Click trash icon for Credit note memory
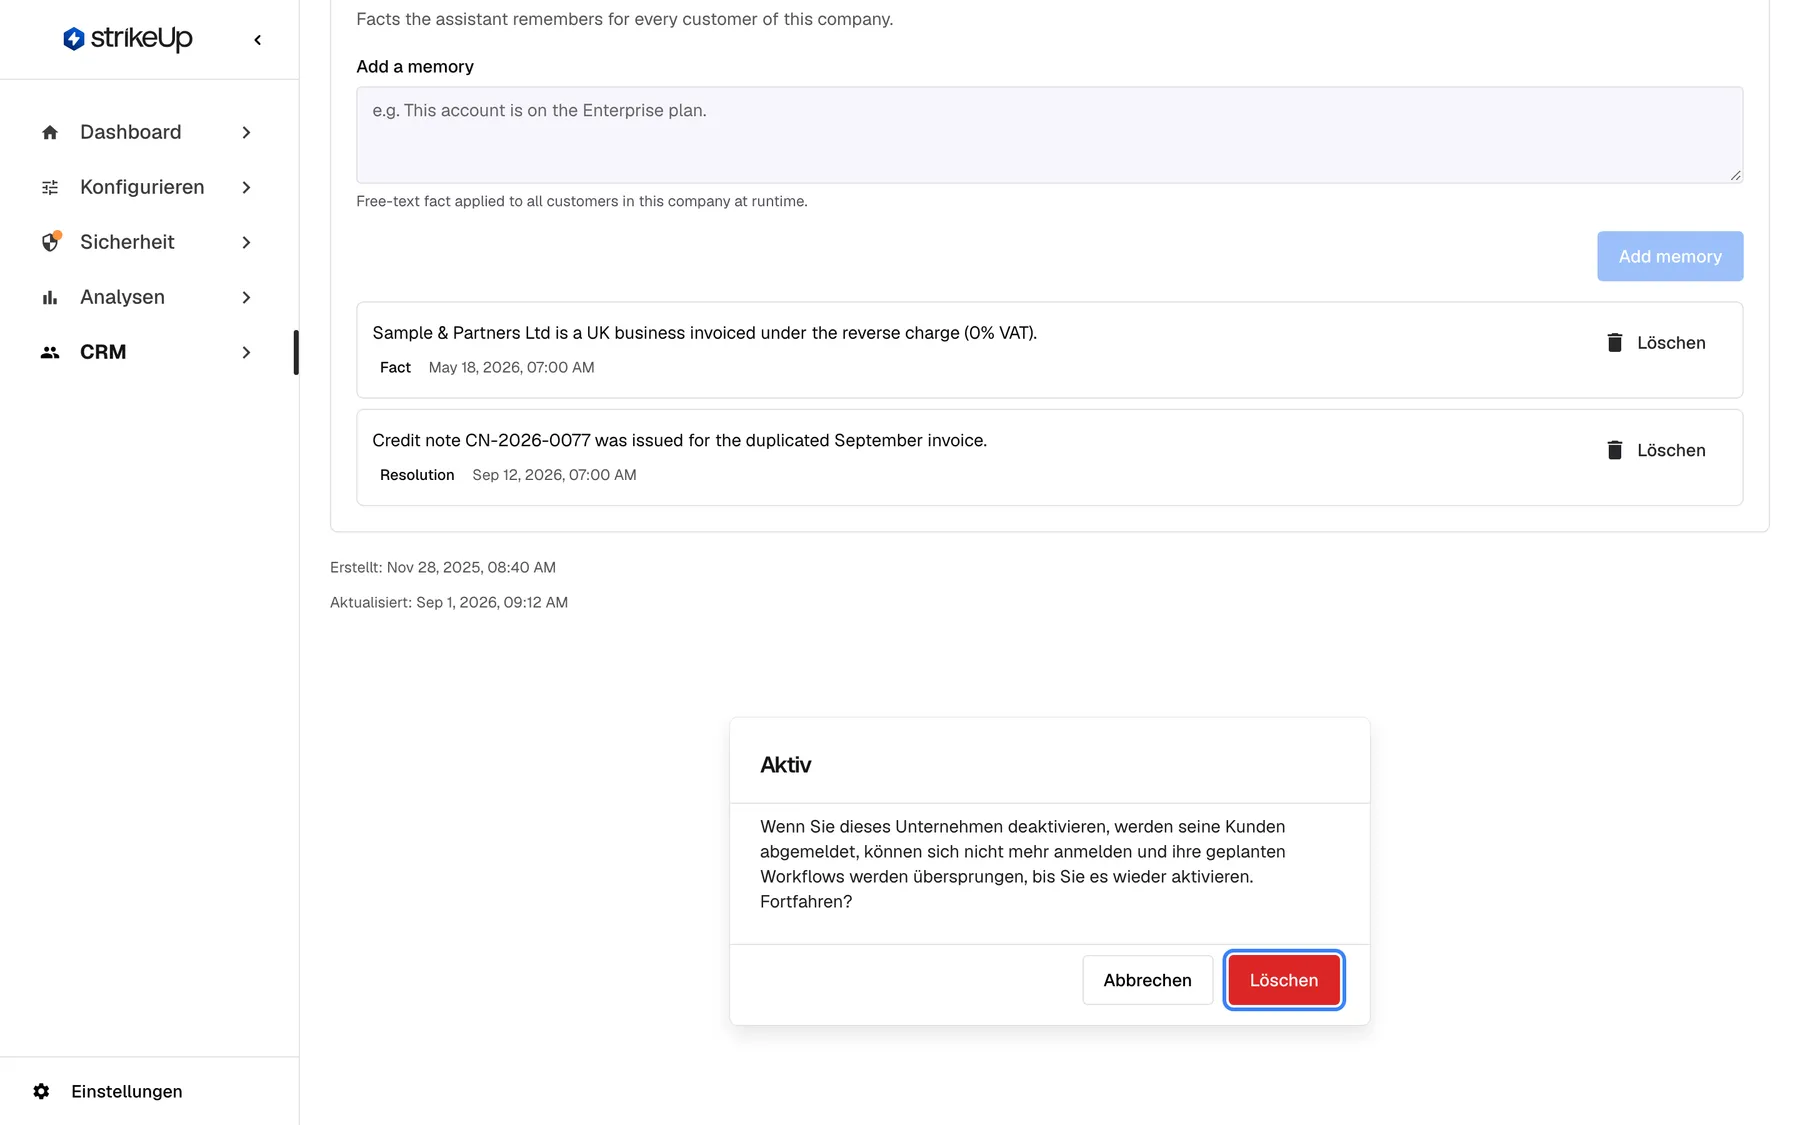The height and width of the screenshot is (1125, 1800). pos(1614,450)
